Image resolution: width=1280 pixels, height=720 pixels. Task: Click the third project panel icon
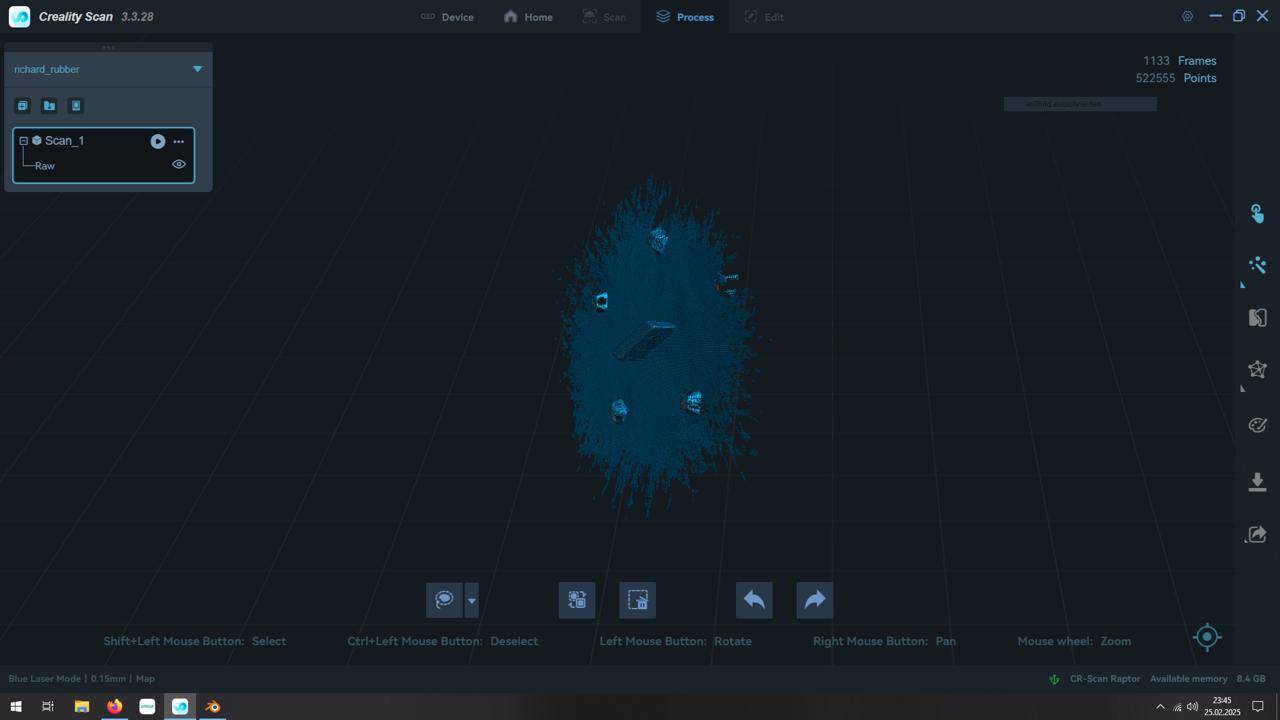pyautogui.click(x=75, y=106)
